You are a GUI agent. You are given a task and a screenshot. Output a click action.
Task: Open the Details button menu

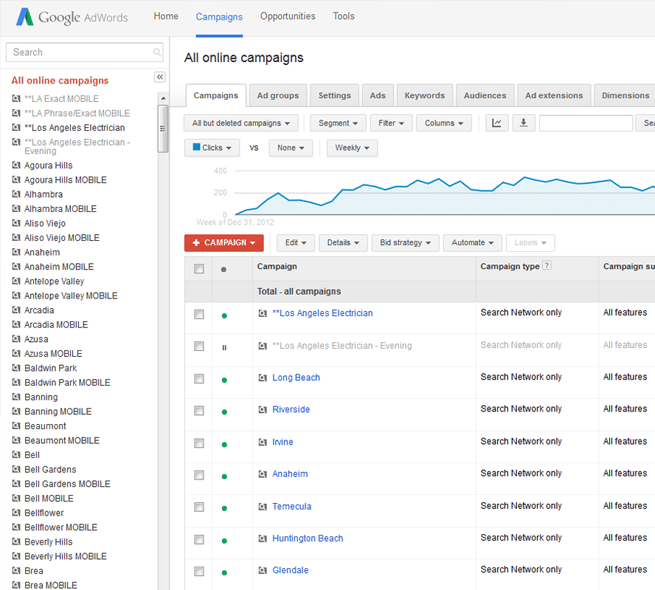point(343,243)
